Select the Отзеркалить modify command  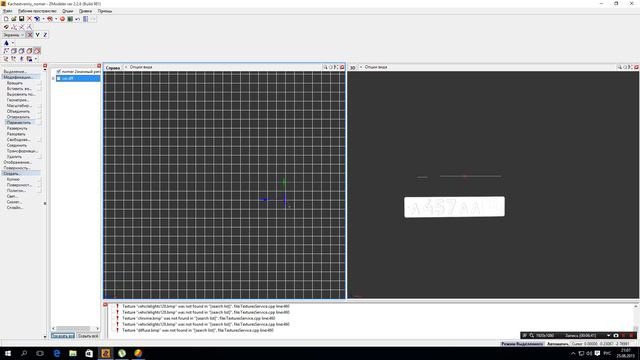[18, 117]
